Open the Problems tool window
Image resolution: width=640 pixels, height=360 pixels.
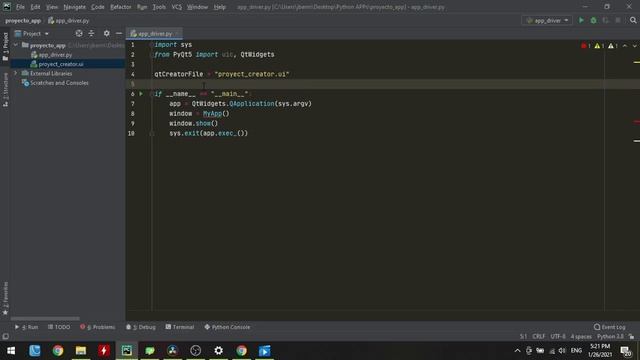[x=98, y=327]
